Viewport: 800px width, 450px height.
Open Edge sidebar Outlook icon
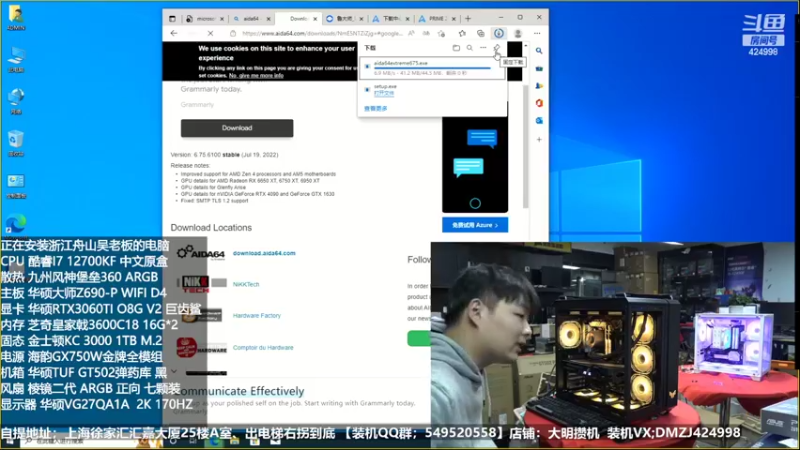[539, 120]
